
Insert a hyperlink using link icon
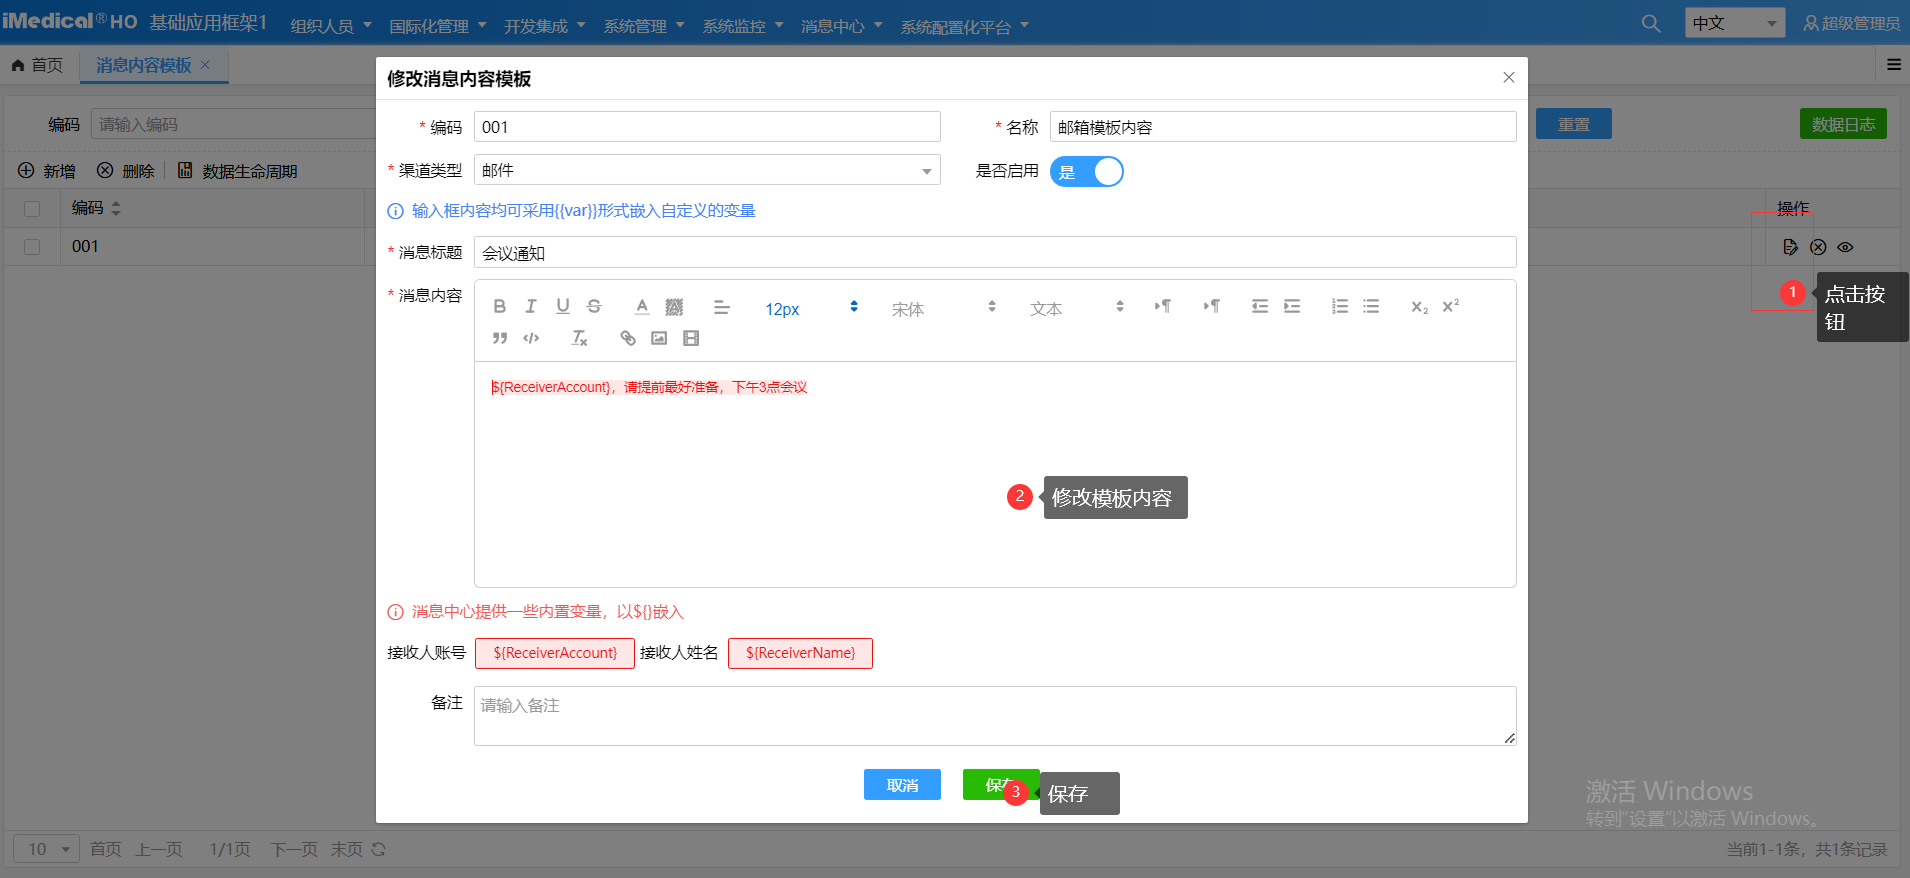pyautogui.click(x=628, y=338)
